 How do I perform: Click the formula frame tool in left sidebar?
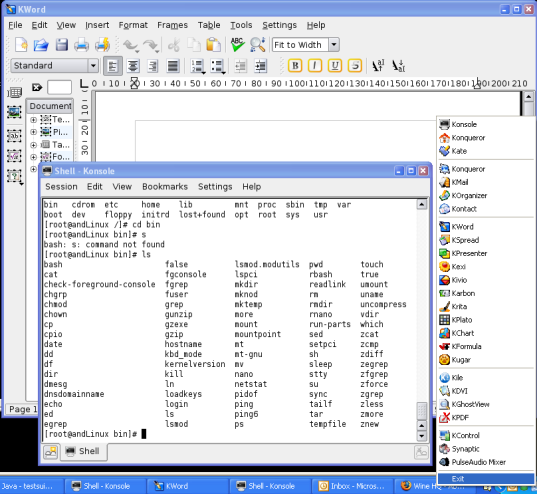(14, 156)
